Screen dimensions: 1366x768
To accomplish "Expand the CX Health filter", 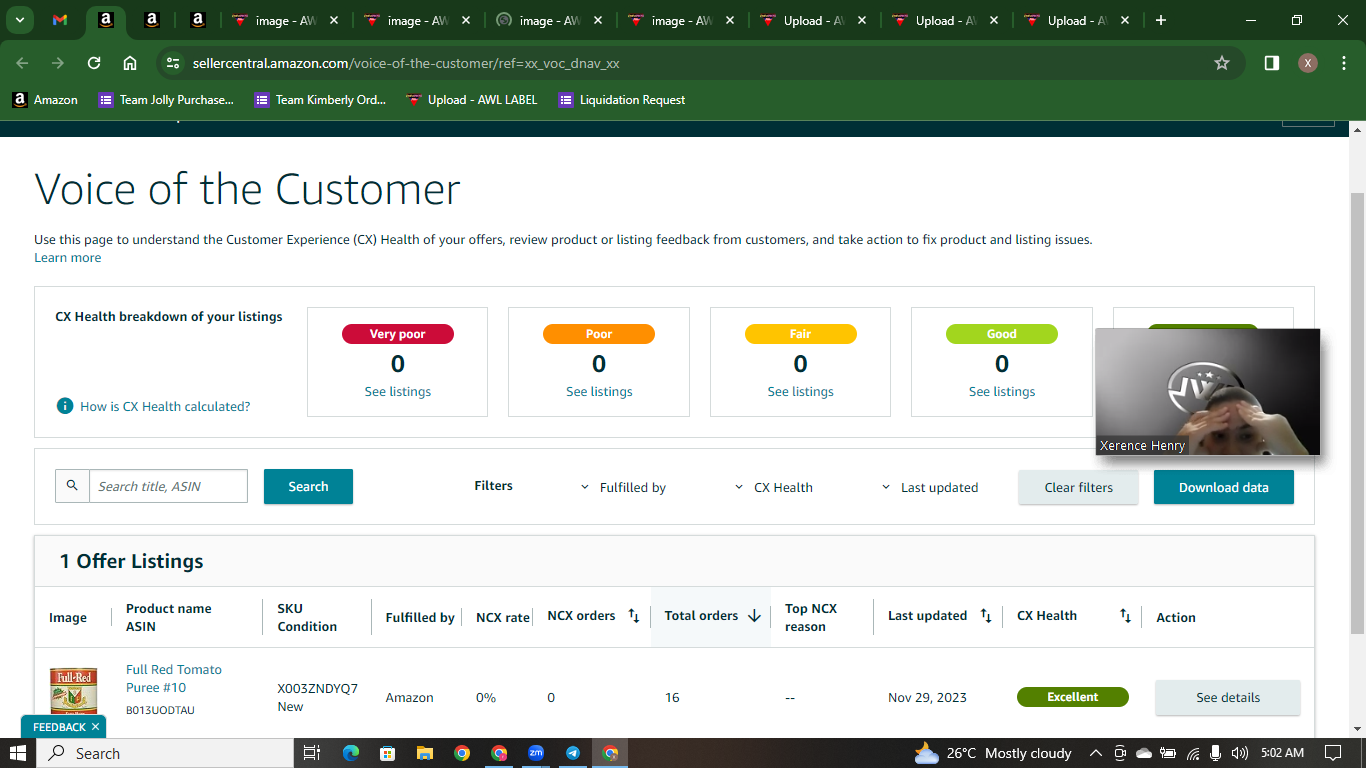I will pos(773,487).
